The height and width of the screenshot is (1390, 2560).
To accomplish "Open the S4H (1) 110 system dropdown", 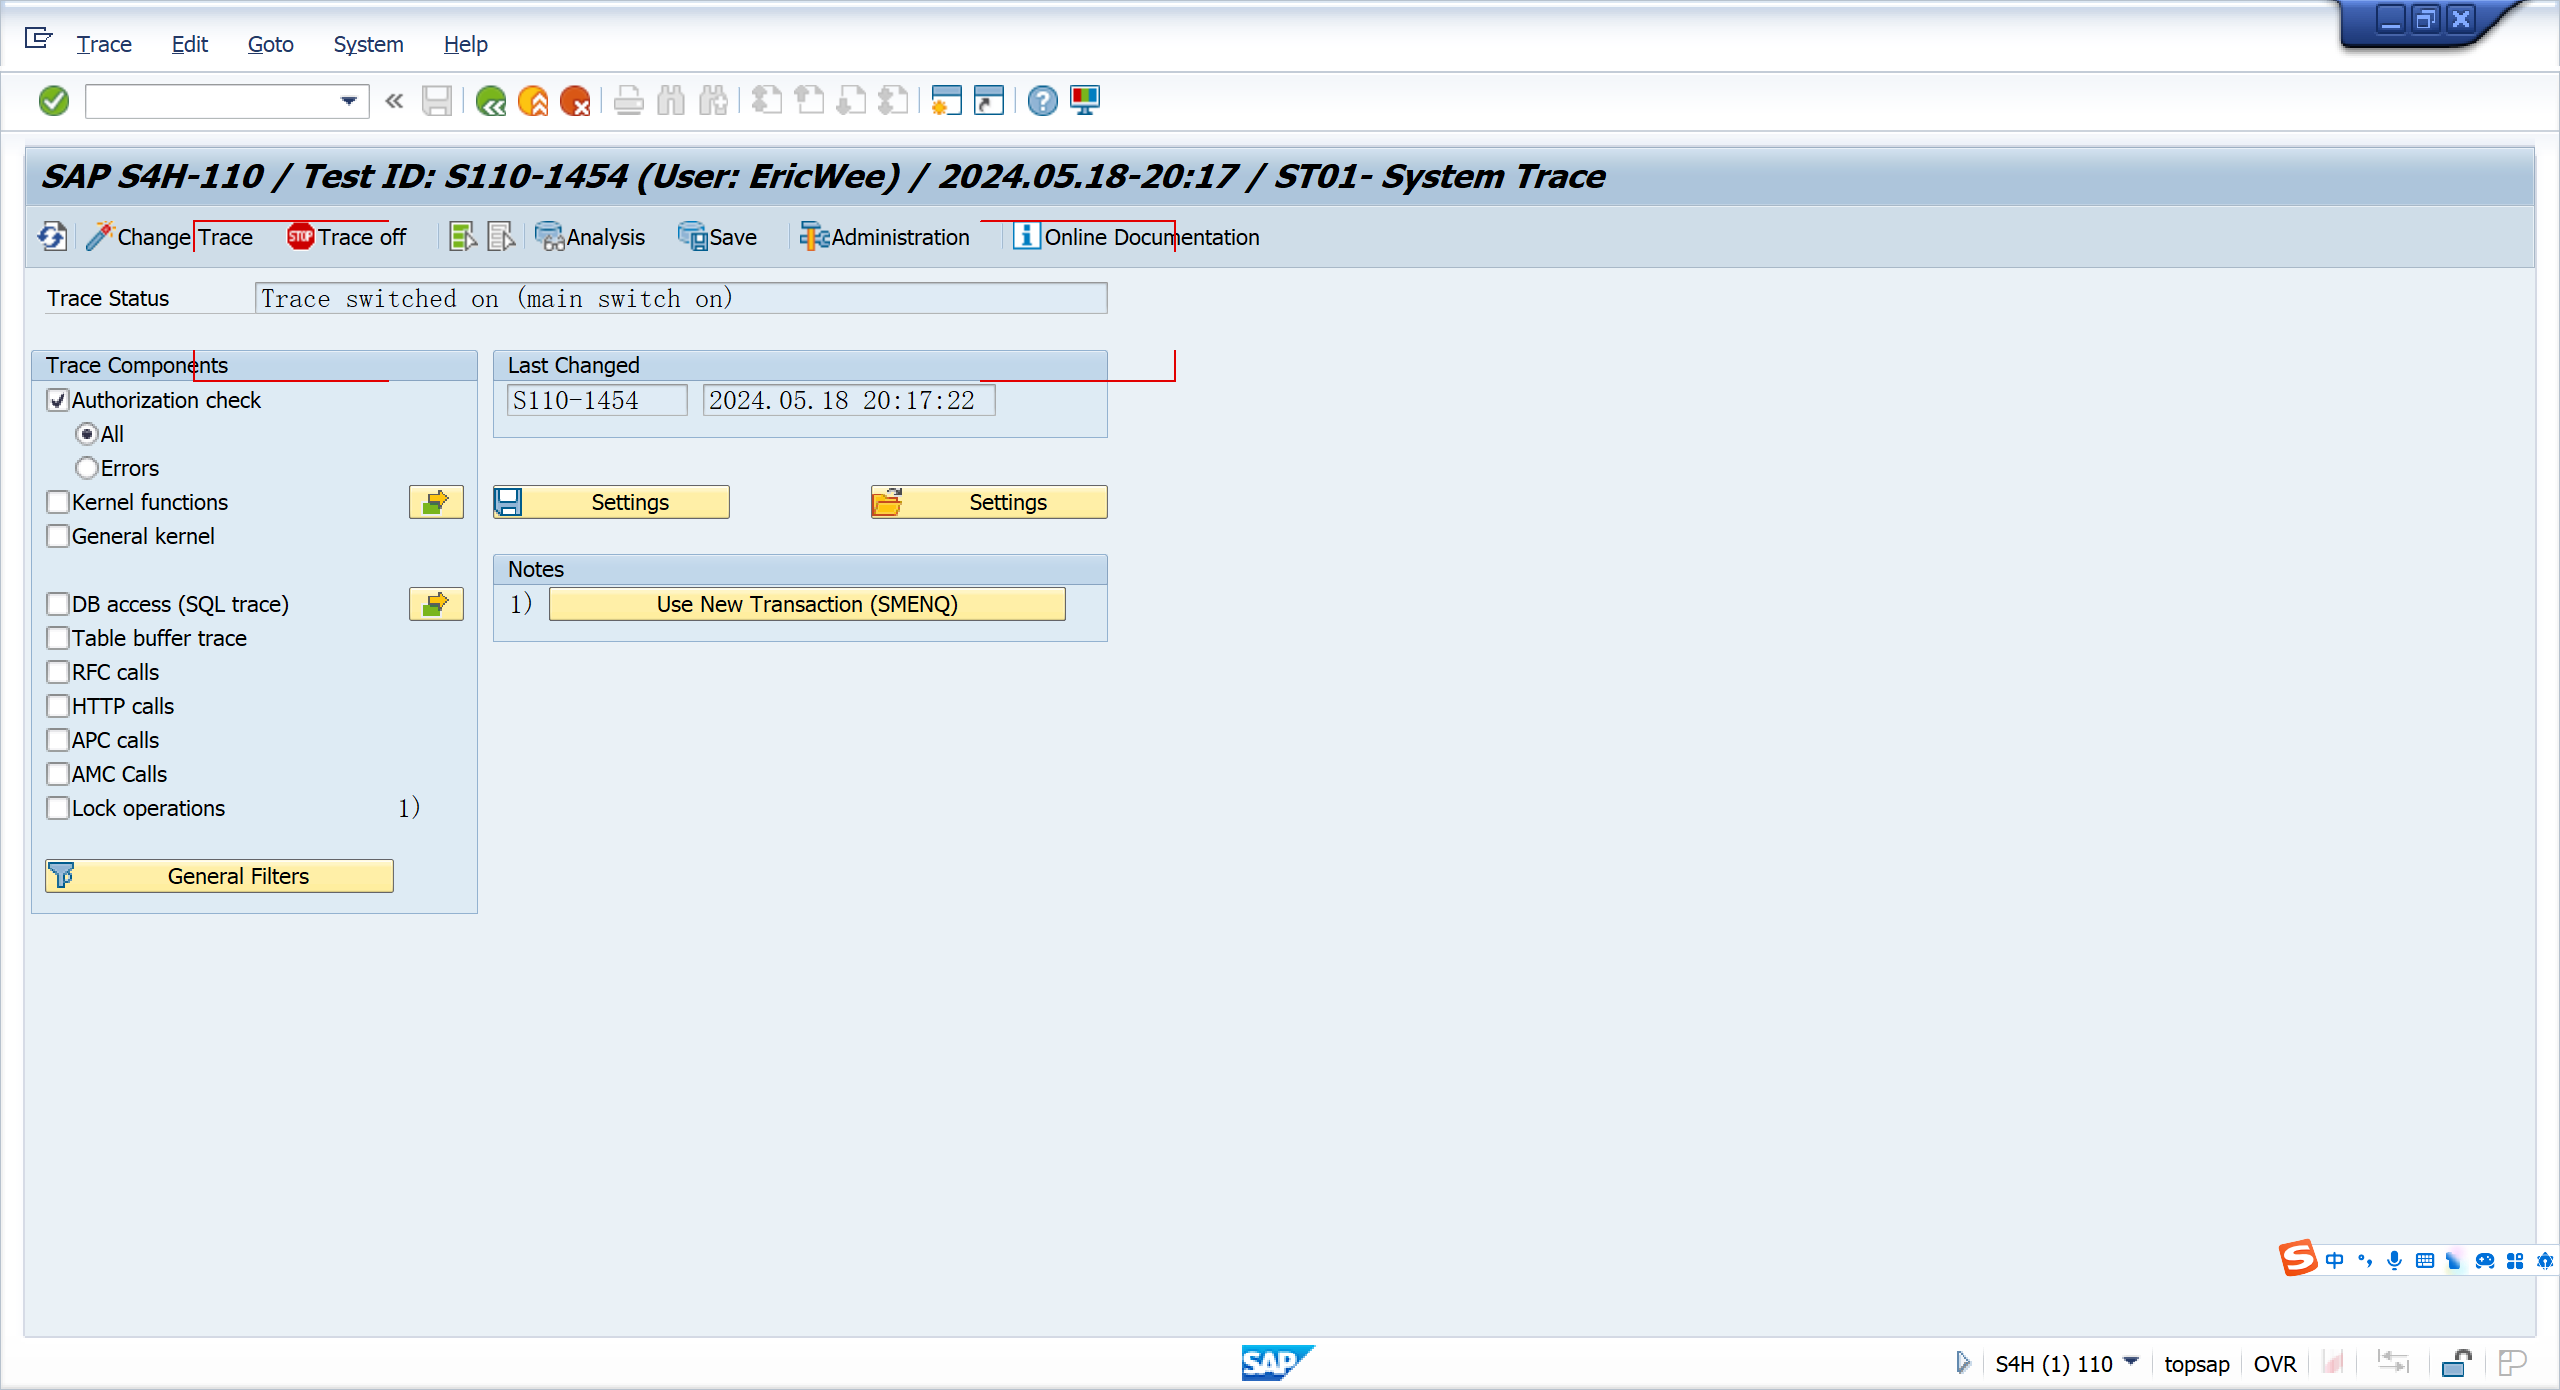I will (x=2131, y=1362).
